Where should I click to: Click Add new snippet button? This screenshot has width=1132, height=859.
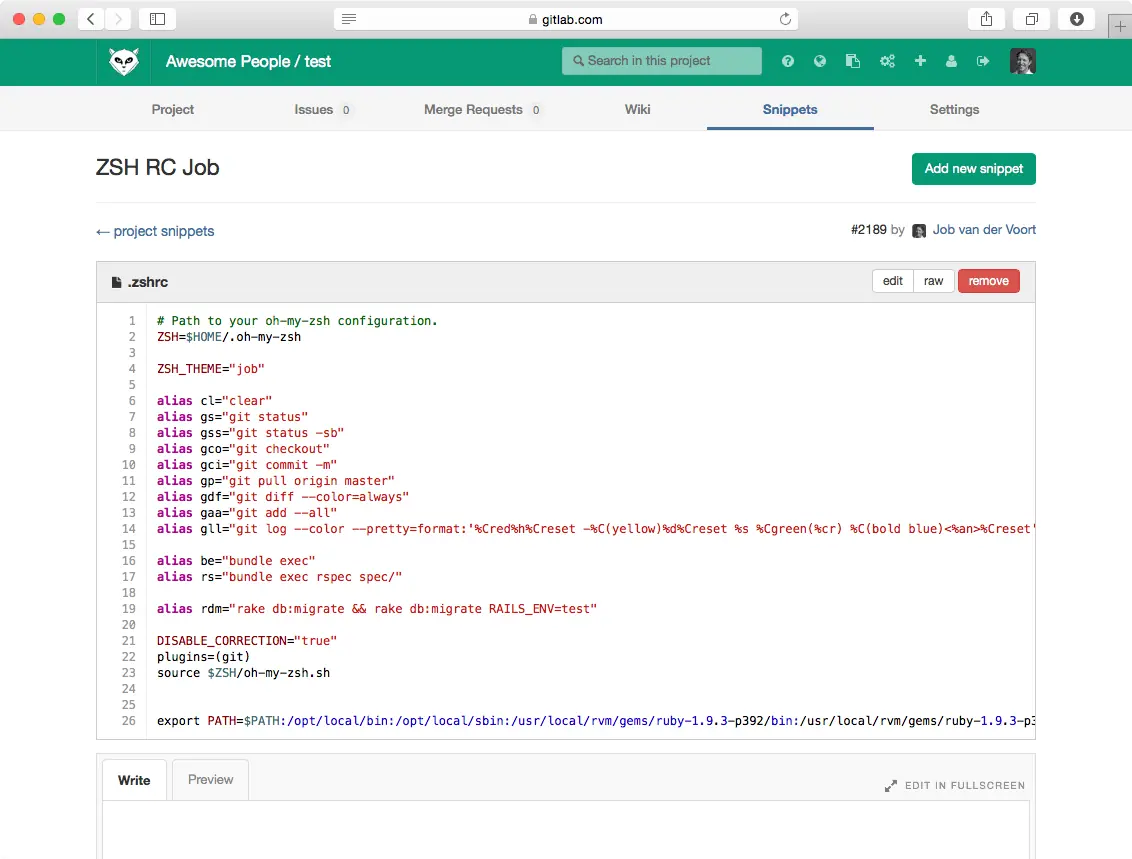coord(973,169)
